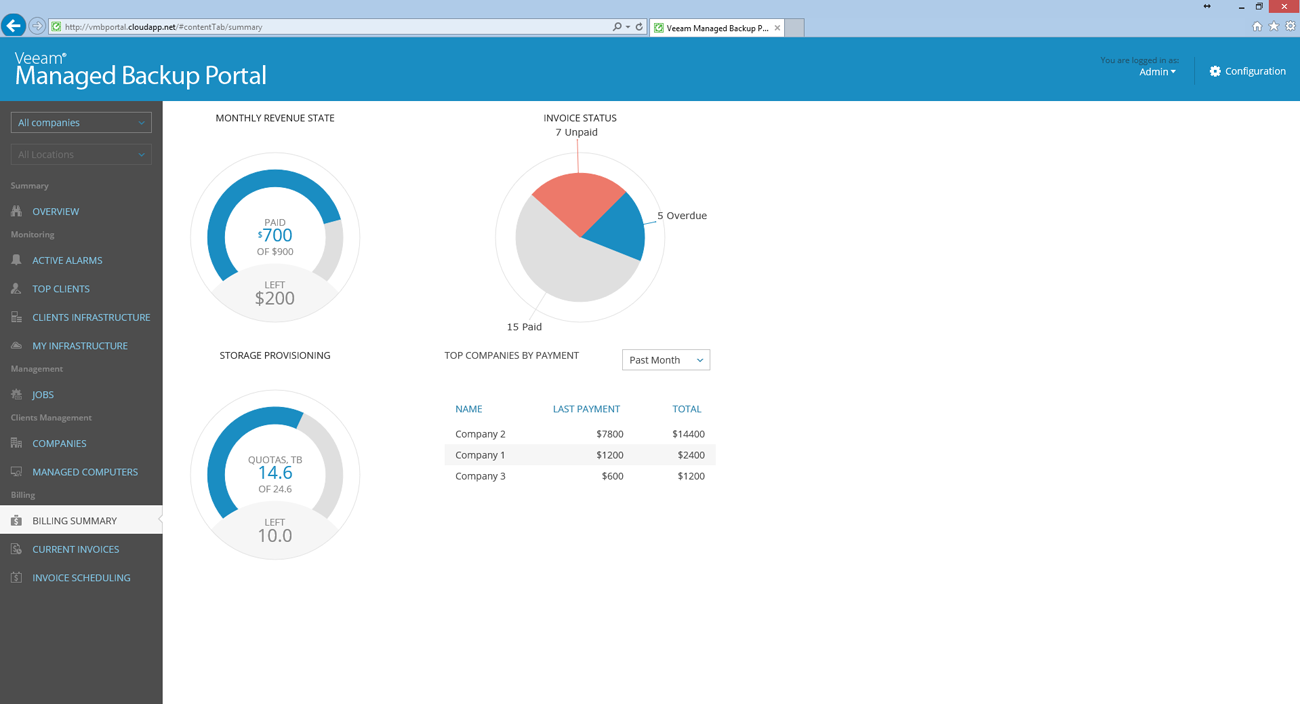The image size is (1300, 704).
Task: Select the Company 1 row
Action: (x=580, y=455)
